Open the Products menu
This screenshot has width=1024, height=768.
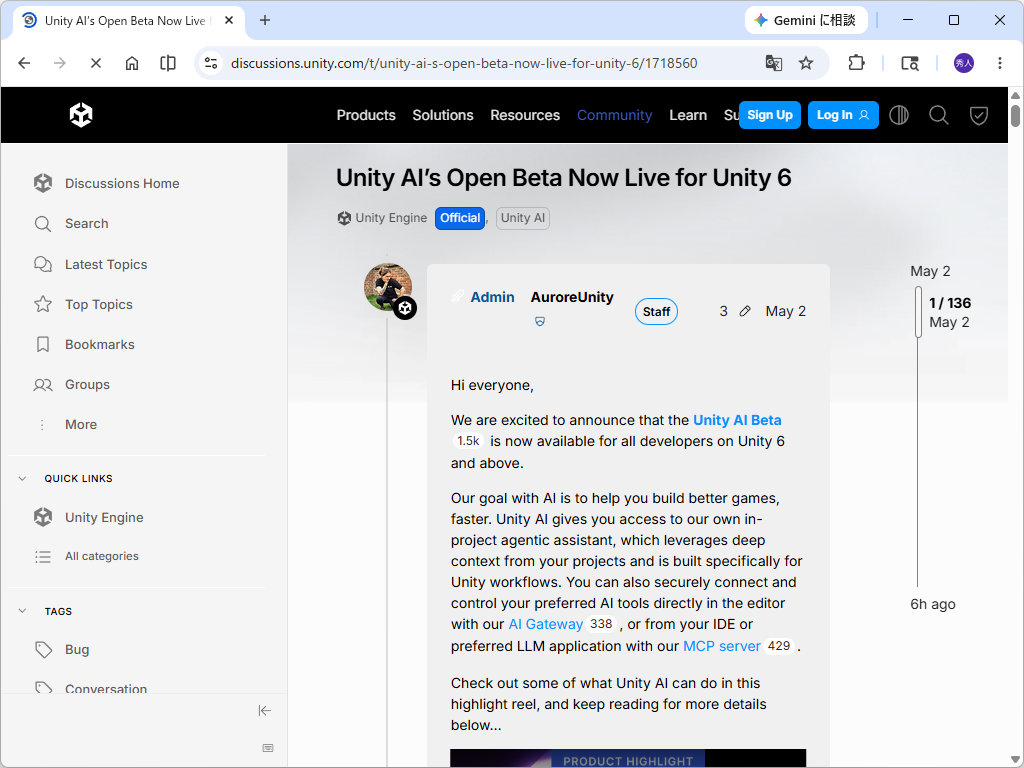[366, 115]
